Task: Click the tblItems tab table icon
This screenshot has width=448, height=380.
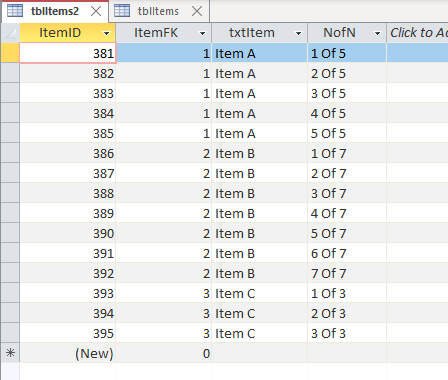Action: click(122, 11)
